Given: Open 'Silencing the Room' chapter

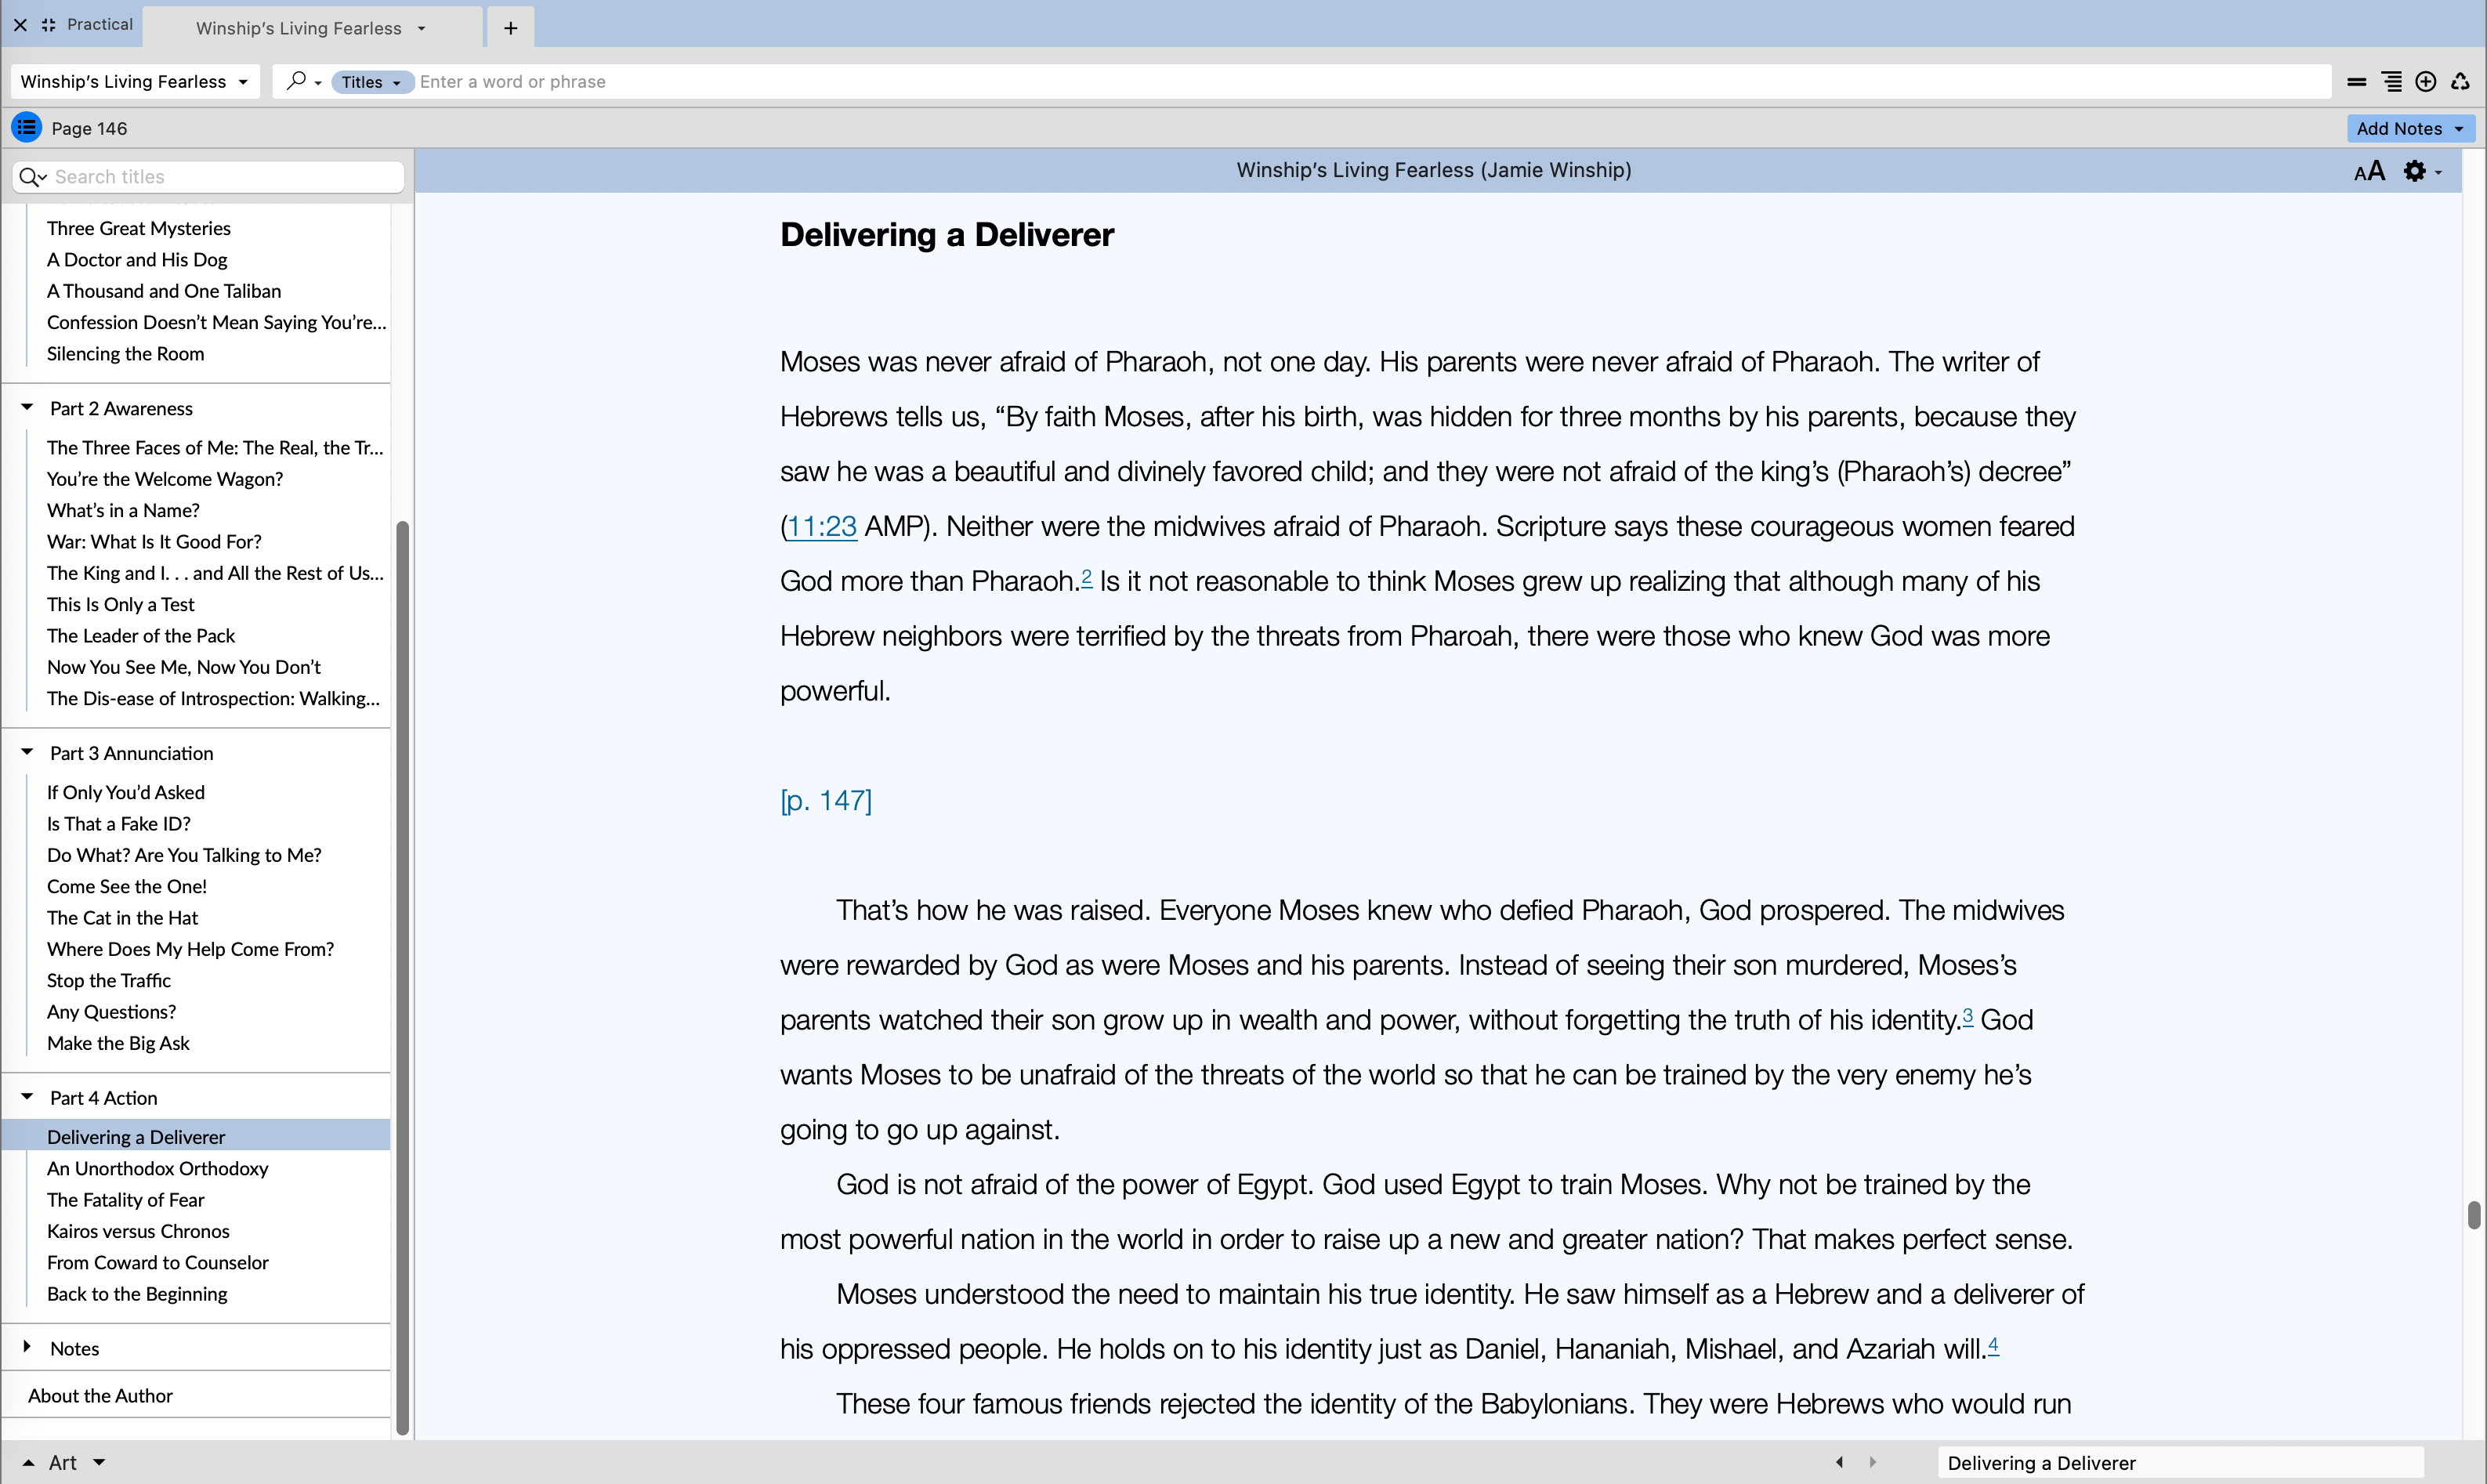Looking at the screenshot, I should (125, 353).
